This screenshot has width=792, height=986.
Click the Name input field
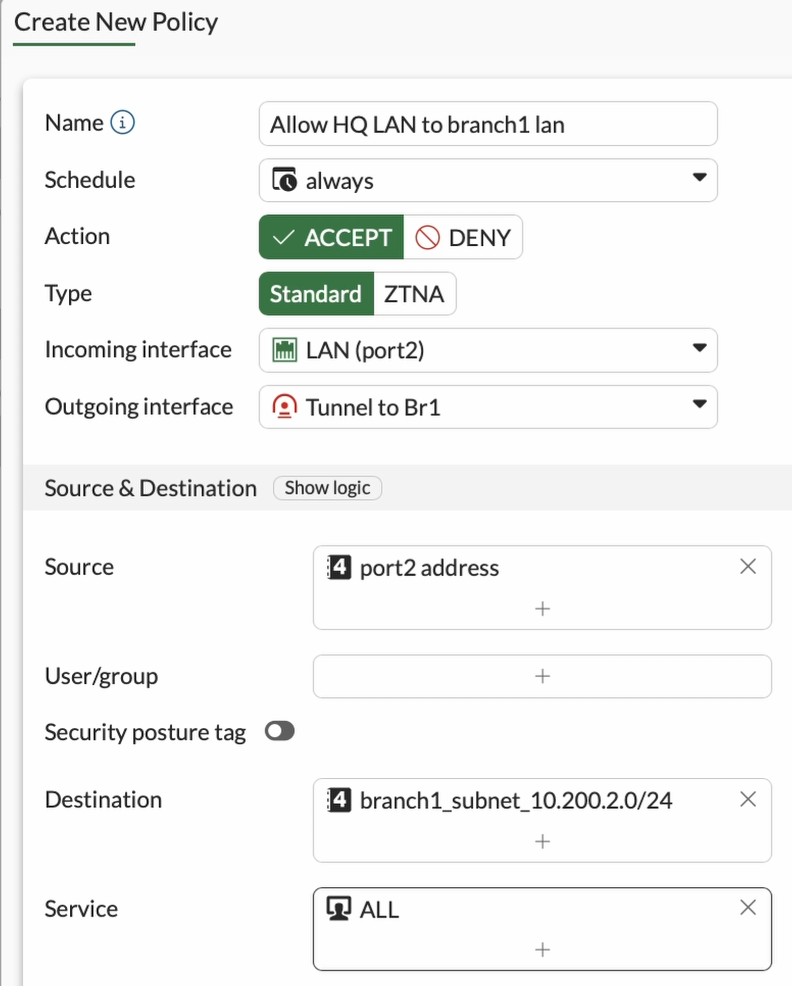click(x=488, y=124)
